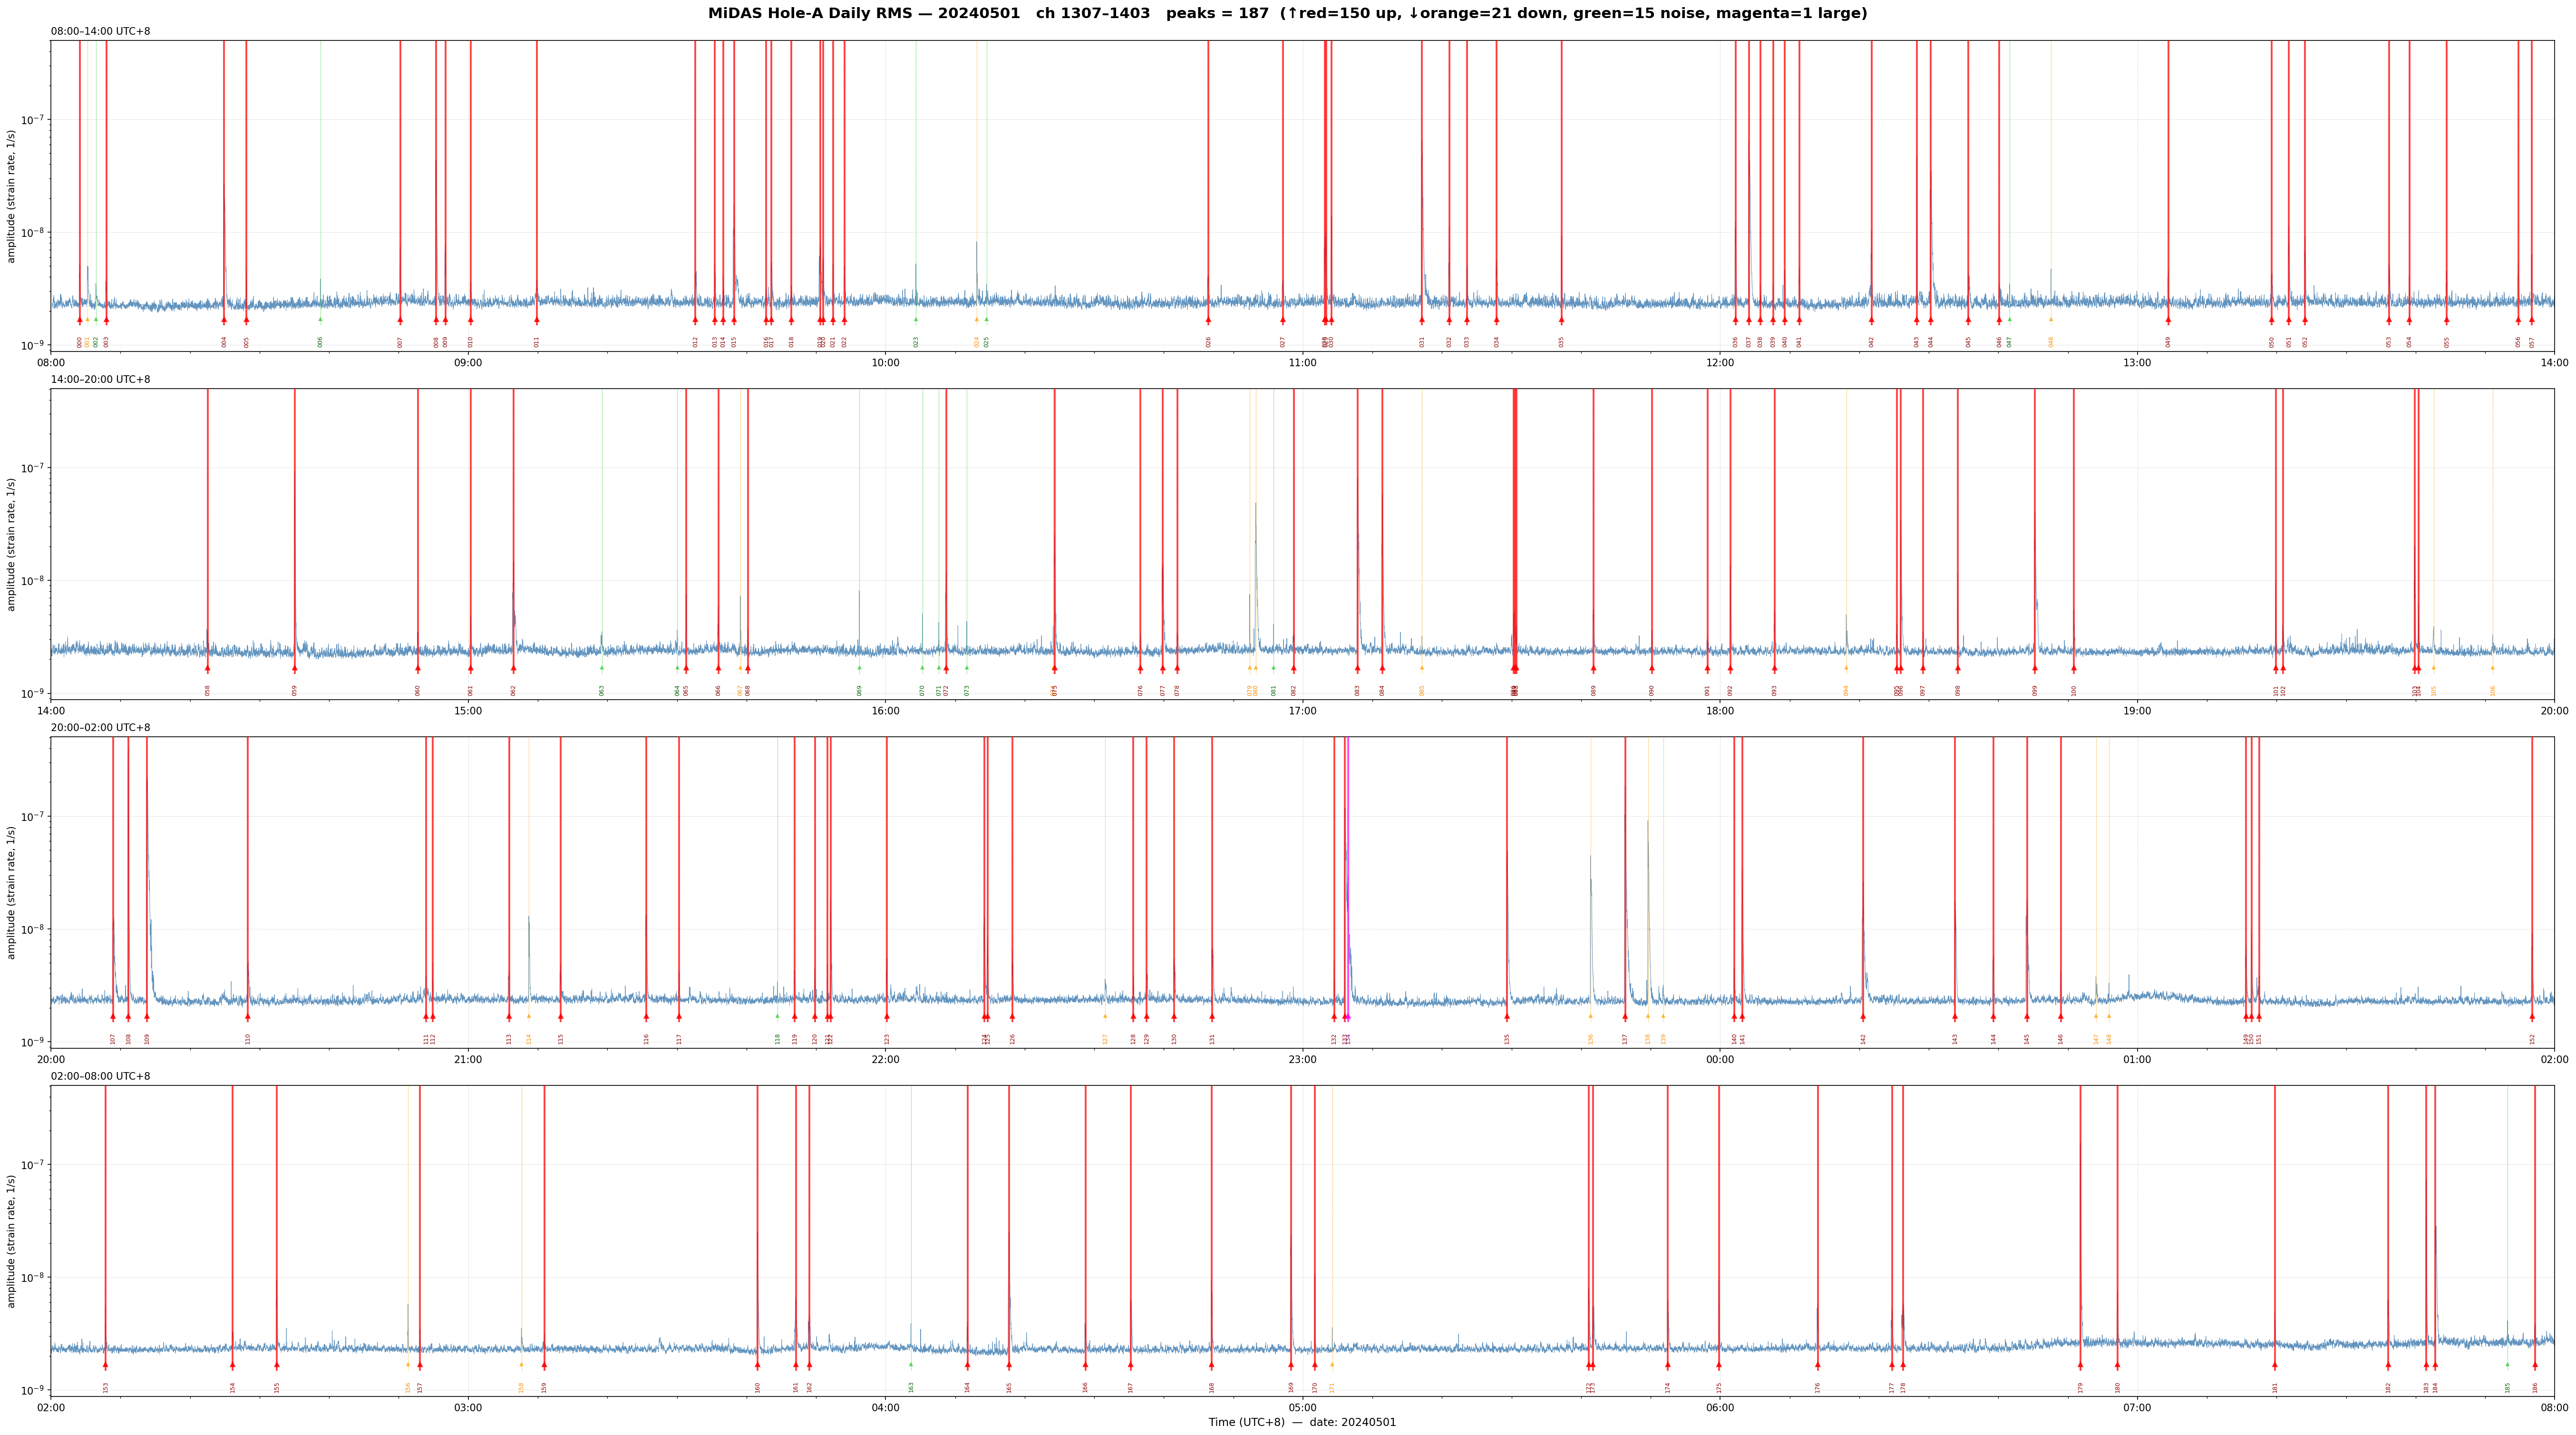Image resolution: width=2576 pixels, height=1435 pixels.
Task: Click the 23:00 tick label
Action: coord(1302,1059)
